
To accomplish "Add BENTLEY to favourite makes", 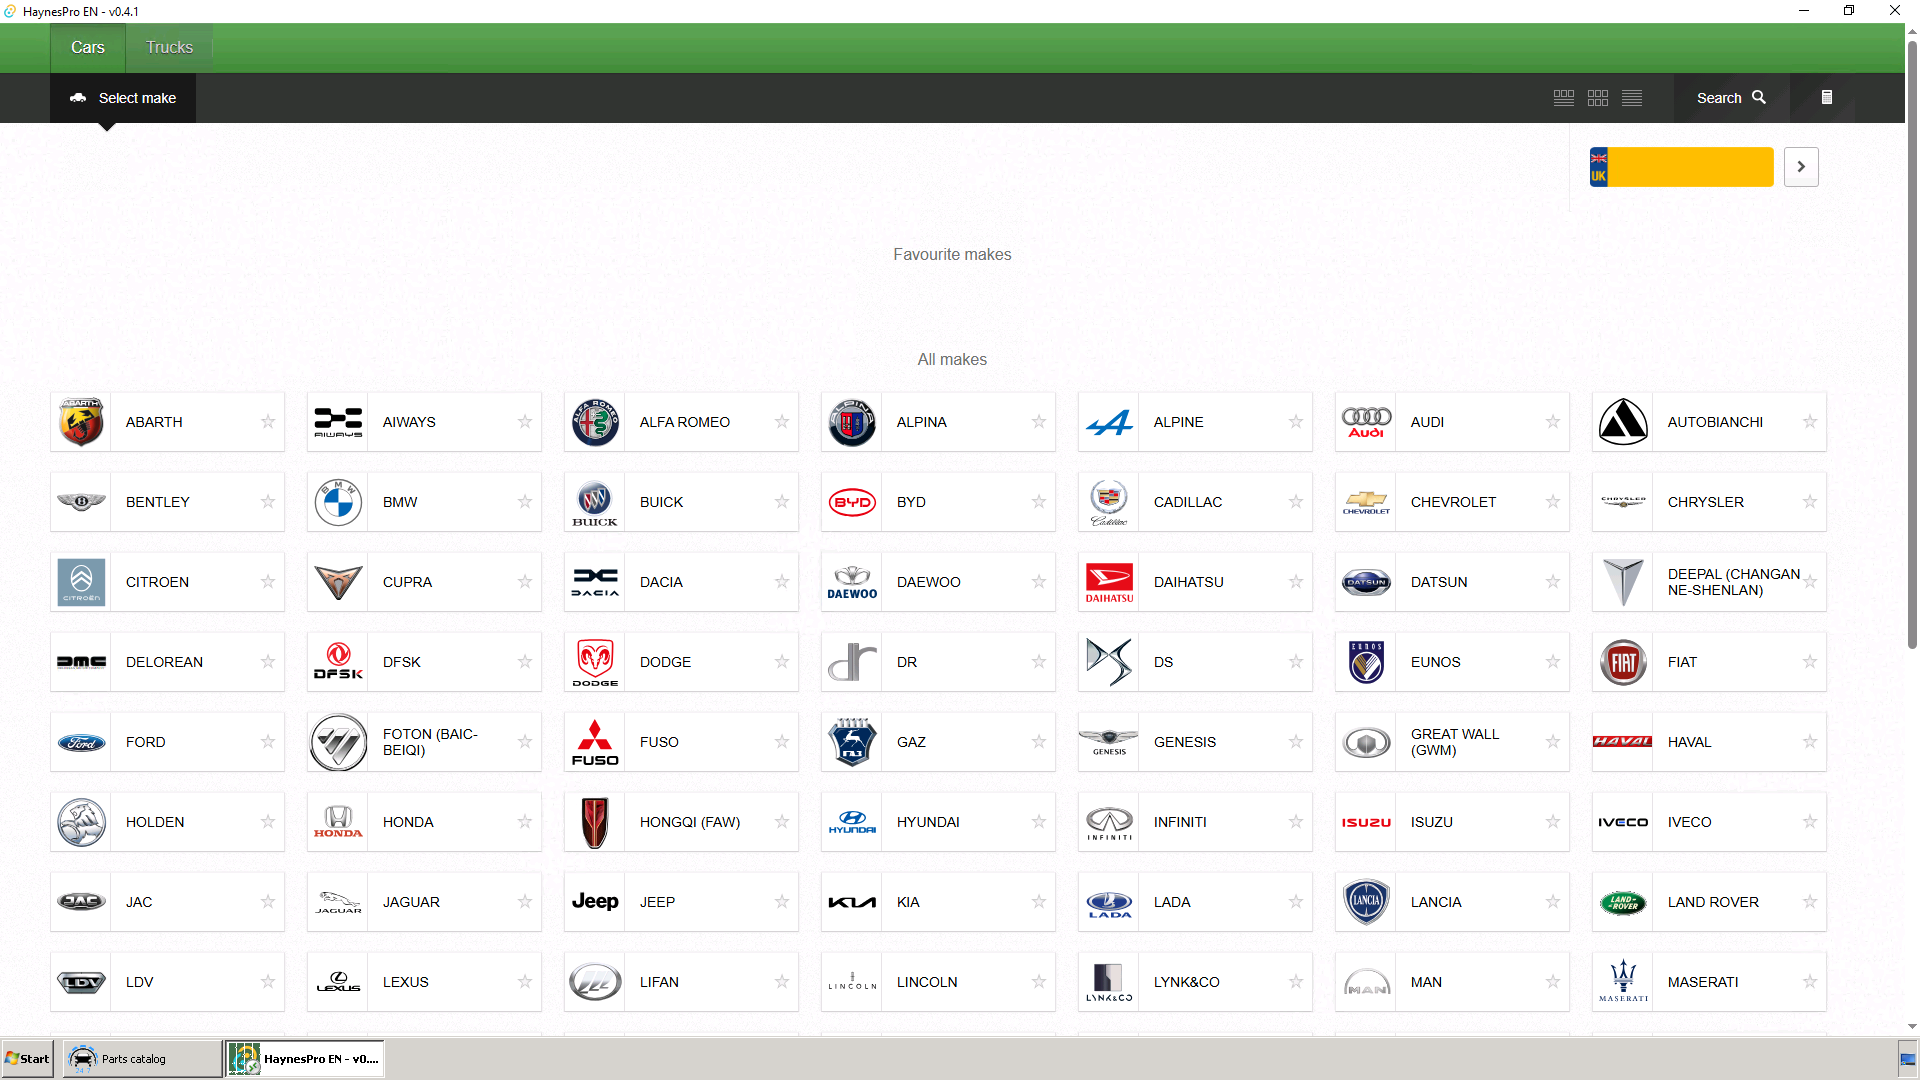I will pos(268,502).
